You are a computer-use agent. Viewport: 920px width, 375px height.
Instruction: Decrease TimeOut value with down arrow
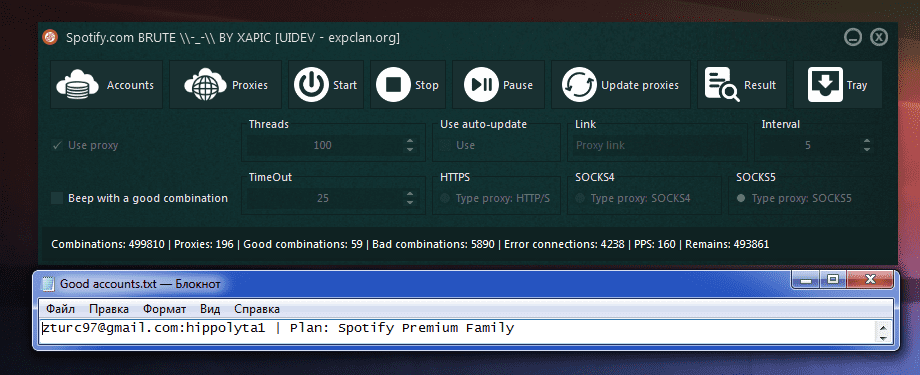[x=410, y=203]
